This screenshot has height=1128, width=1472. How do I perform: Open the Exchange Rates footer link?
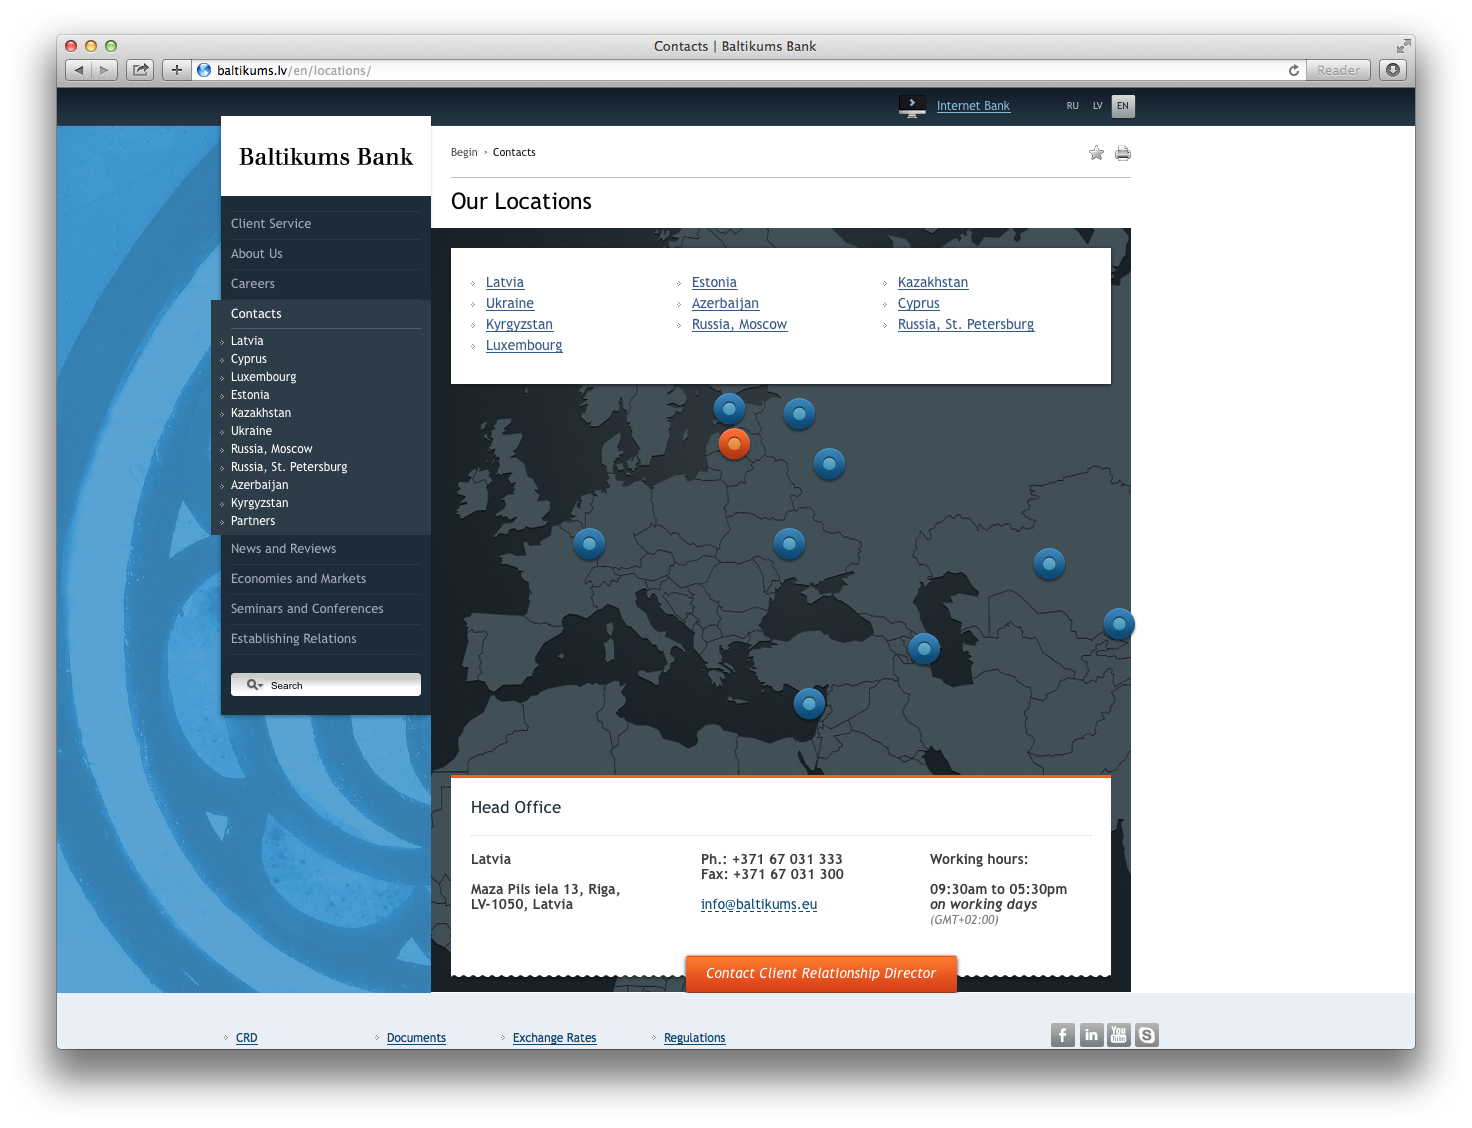[x=554, y=1038]
